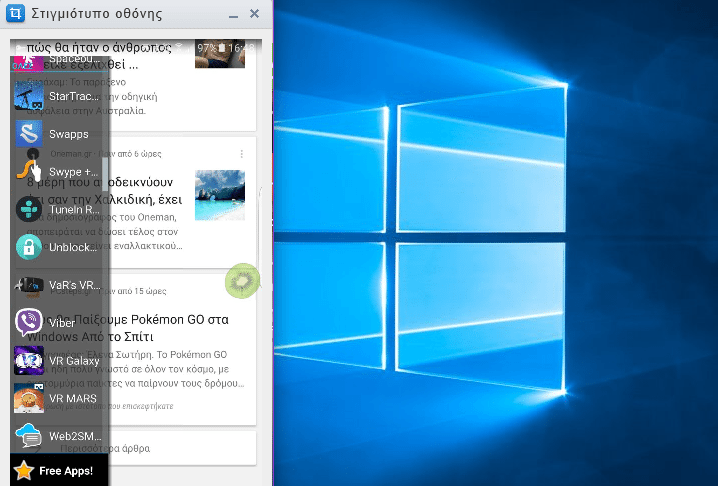The width and height of the screenshot is (718, 486).
Task: Tap the Περισσότερα άρθρα button
Action: (x=136, y=448)
